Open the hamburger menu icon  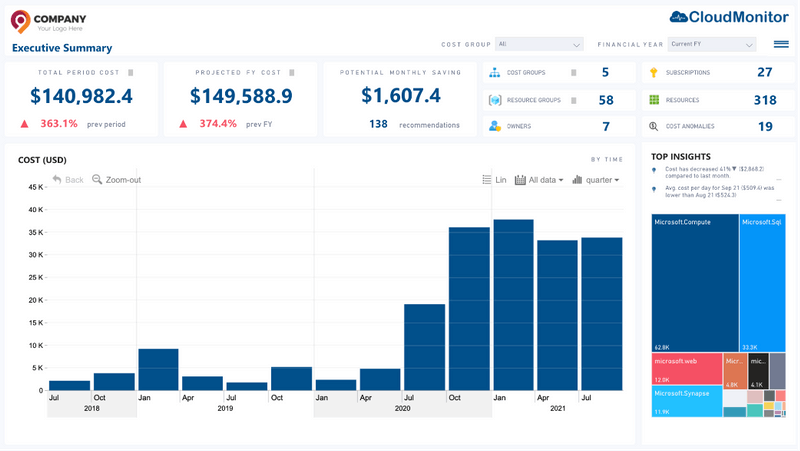coord(781,44)
